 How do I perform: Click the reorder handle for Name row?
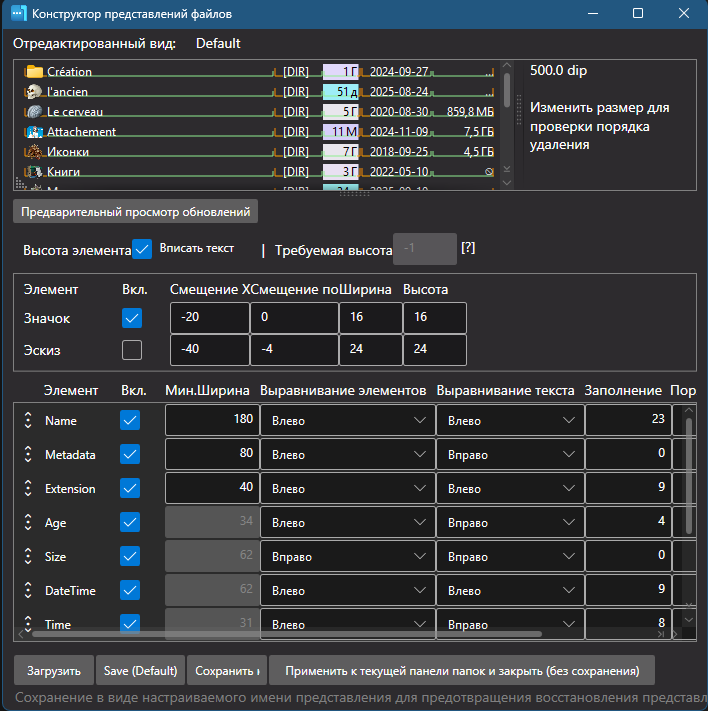[x=28, y=421]
